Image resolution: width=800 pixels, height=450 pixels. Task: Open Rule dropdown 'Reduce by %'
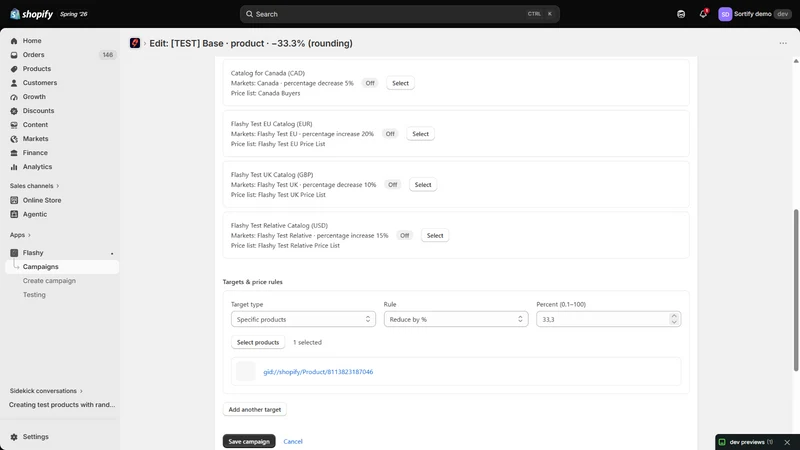coord(456,319)
